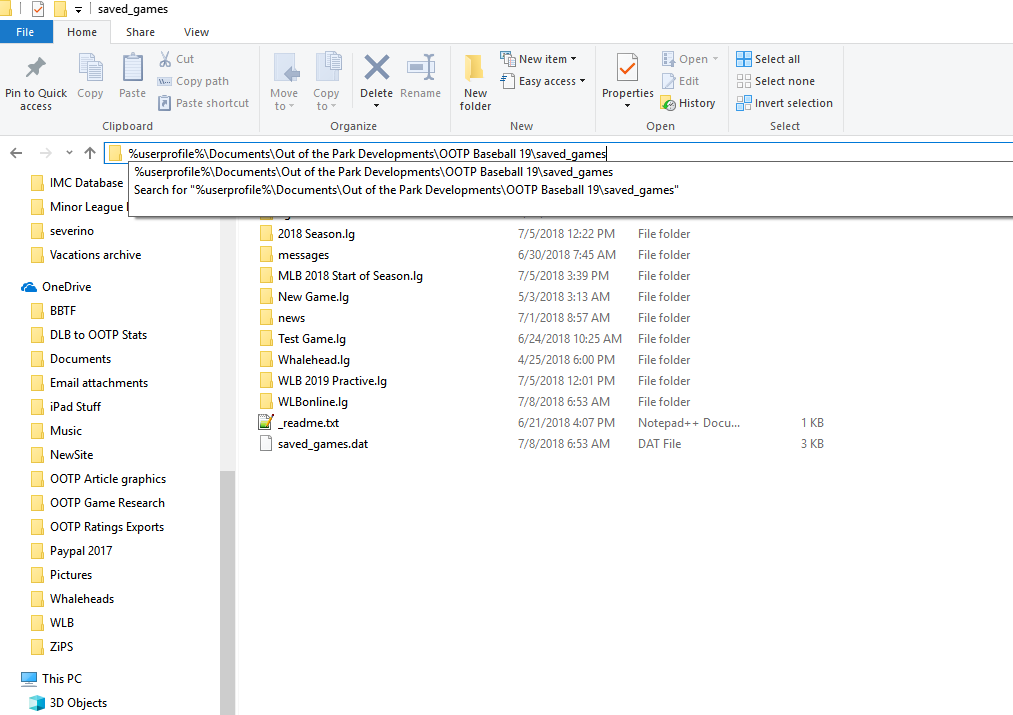Open the File menu tab
This screenshot has height=715, width=1013.
point(25,32)
